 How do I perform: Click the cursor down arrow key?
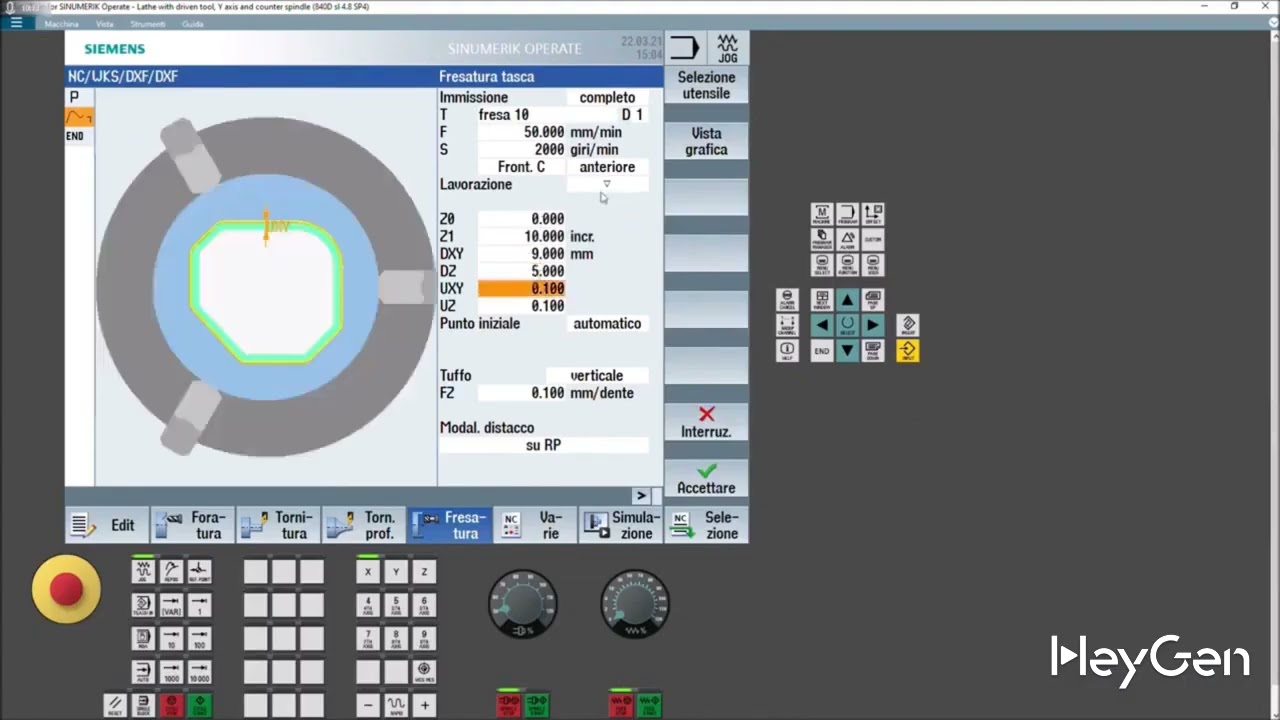pos(848,350)
